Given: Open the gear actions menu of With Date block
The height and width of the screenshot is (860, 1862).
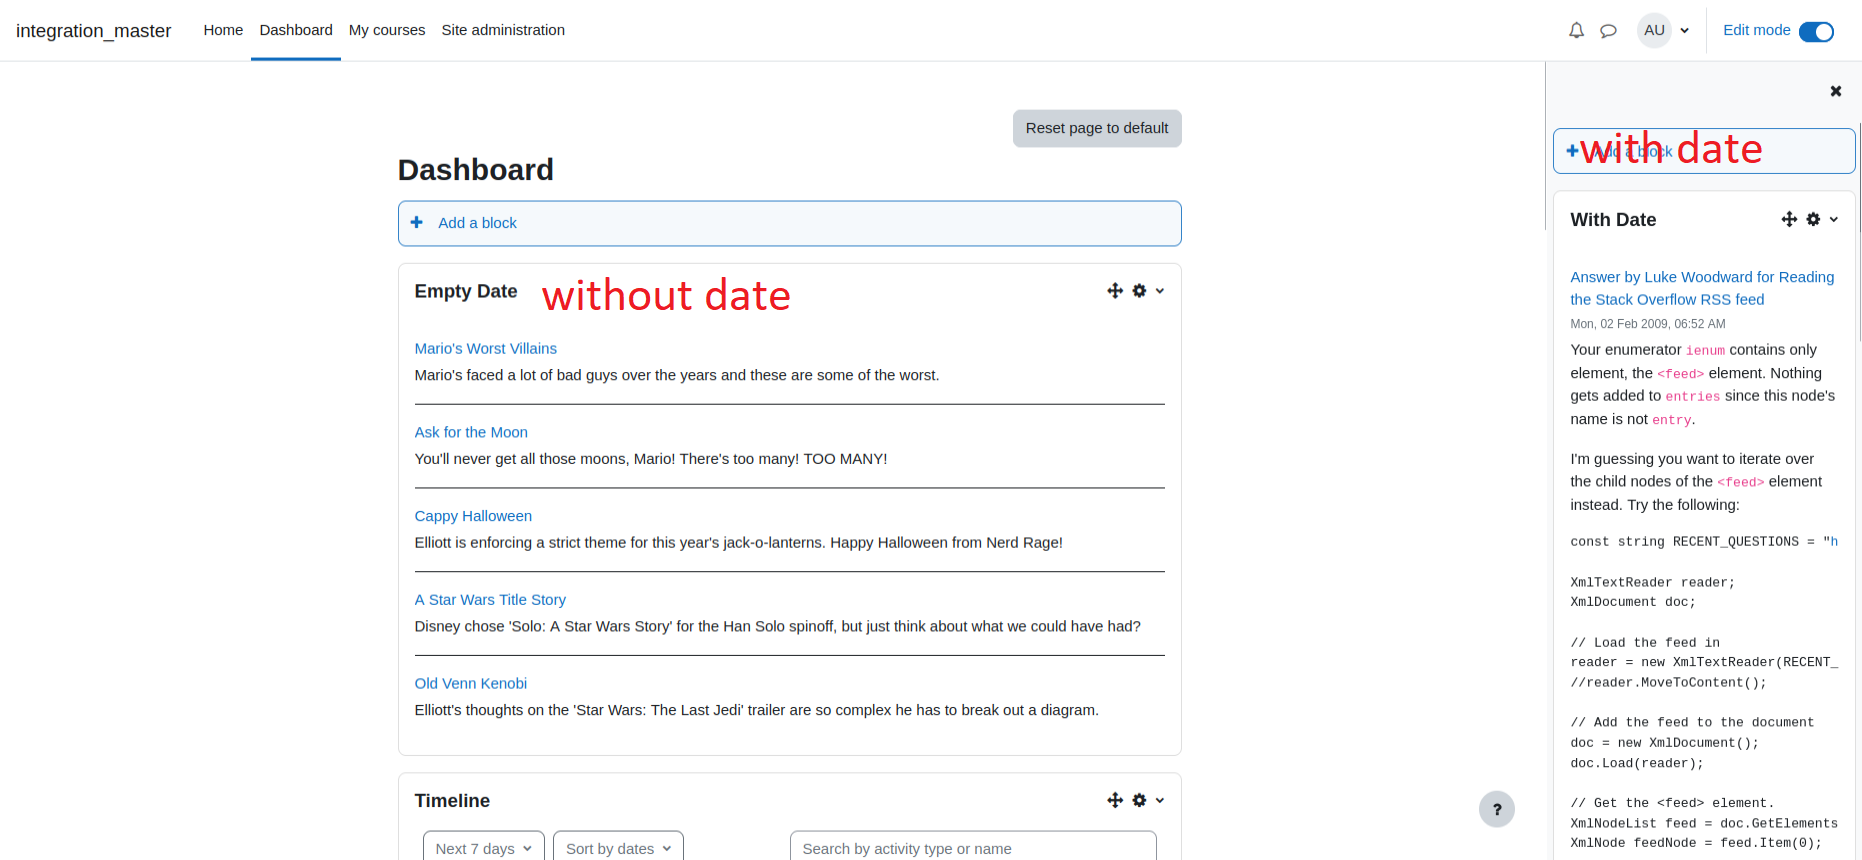Looking at the screenshot, I should click(1813, 219).
